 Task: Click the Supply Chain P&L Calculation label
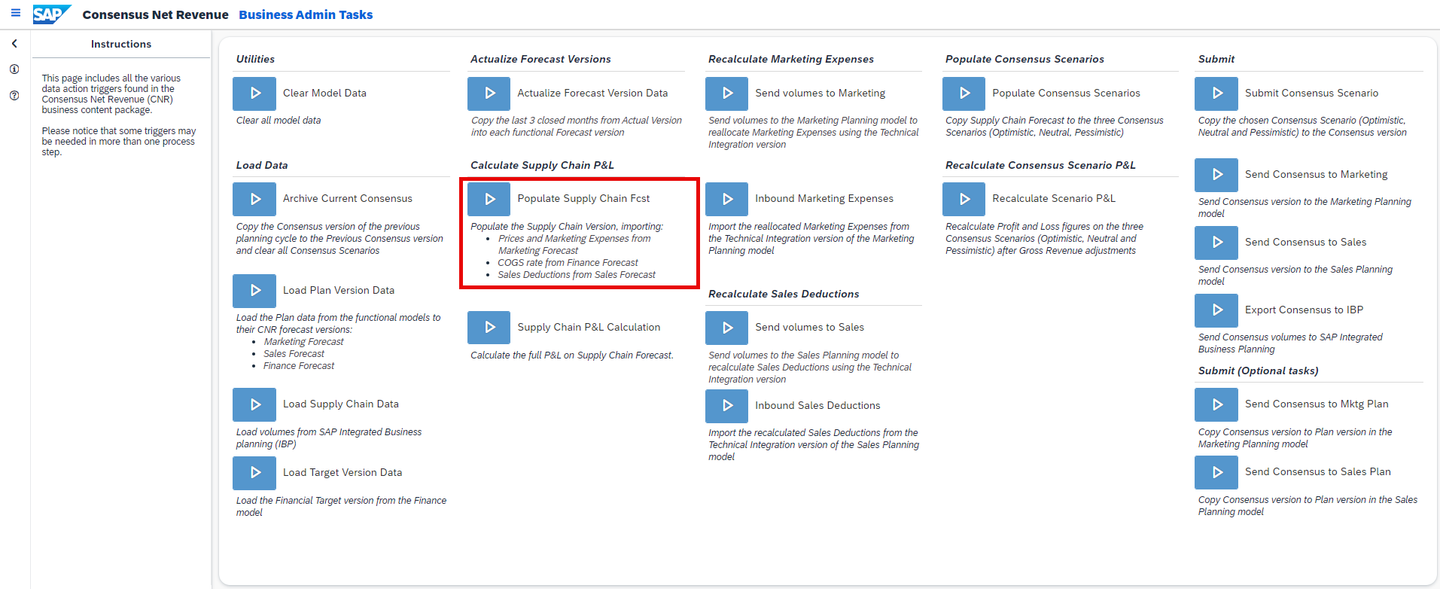tap(589, 327)
